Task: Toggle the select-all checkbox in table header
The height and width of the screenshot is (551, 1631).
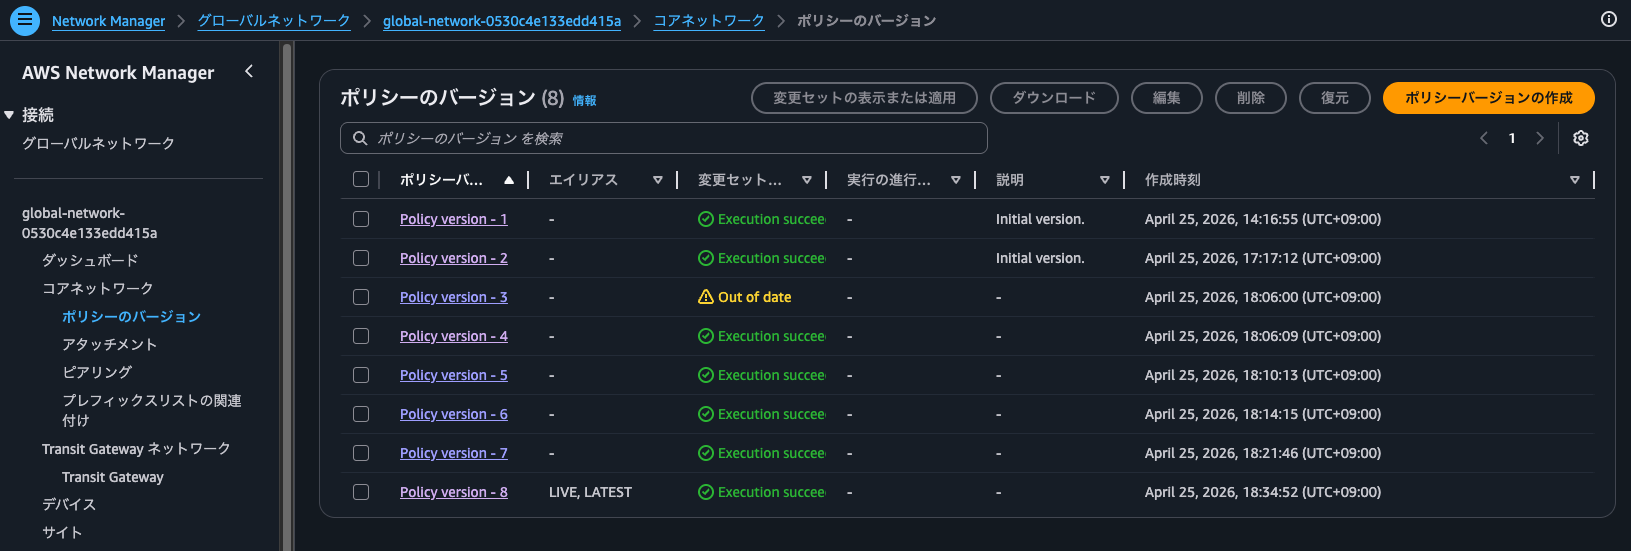Action: (x=361, y=179)
